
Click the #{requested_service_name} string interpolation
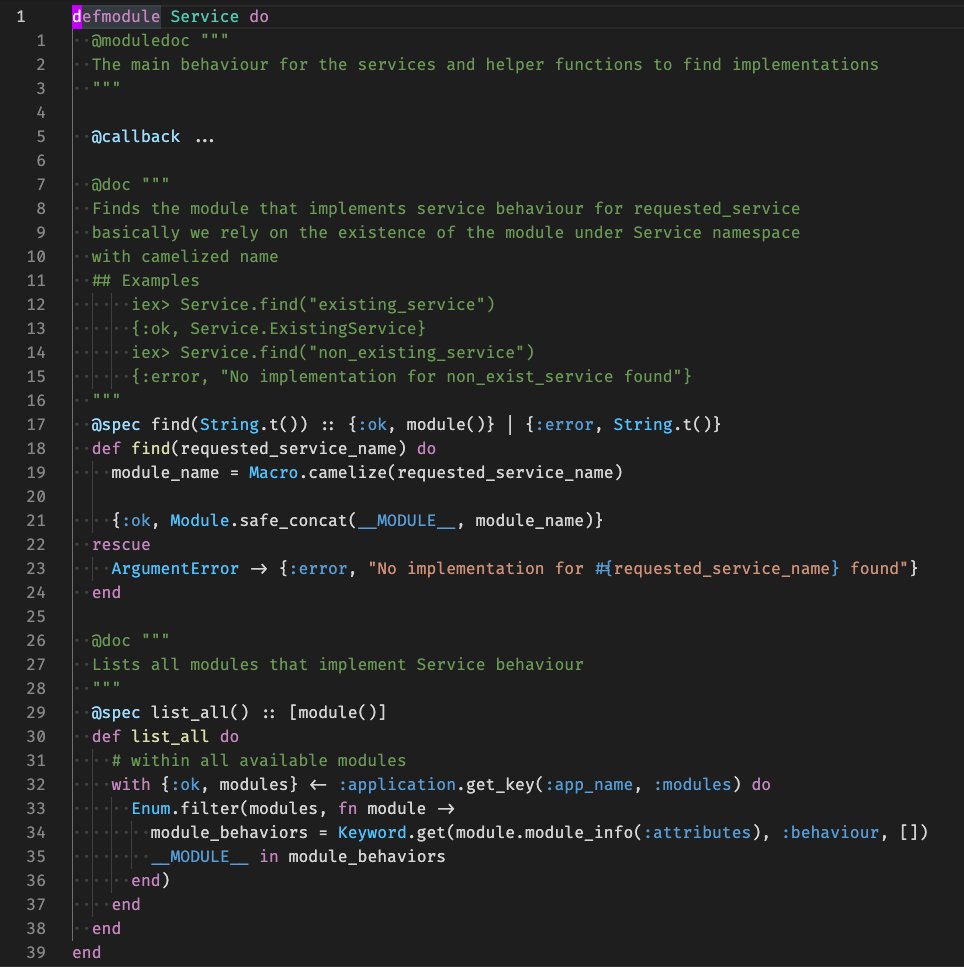tap(717, 569)
